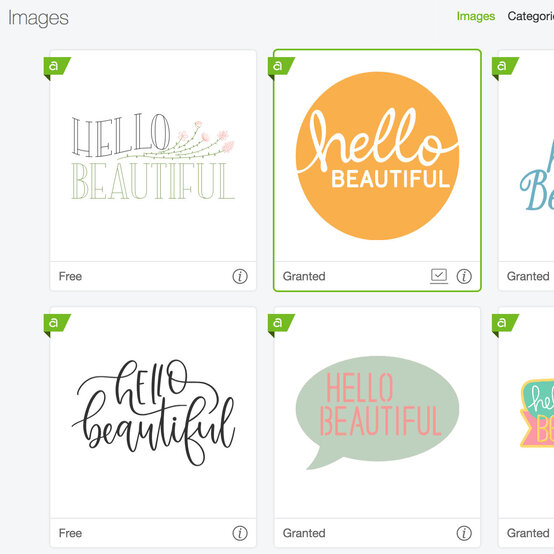The width and height of the screenshot is (554, 554).
Task: Switch to the Images tab
Action: 476,17
